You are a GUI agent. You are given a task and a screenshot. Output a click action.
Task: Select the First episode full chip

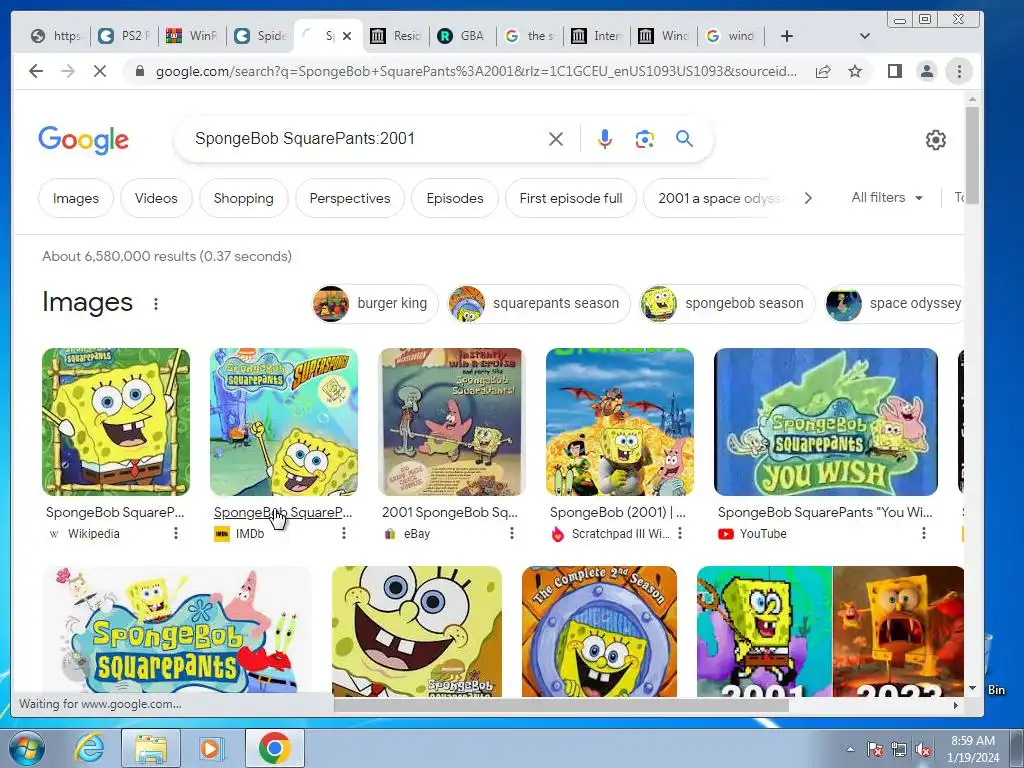(571, 198)
